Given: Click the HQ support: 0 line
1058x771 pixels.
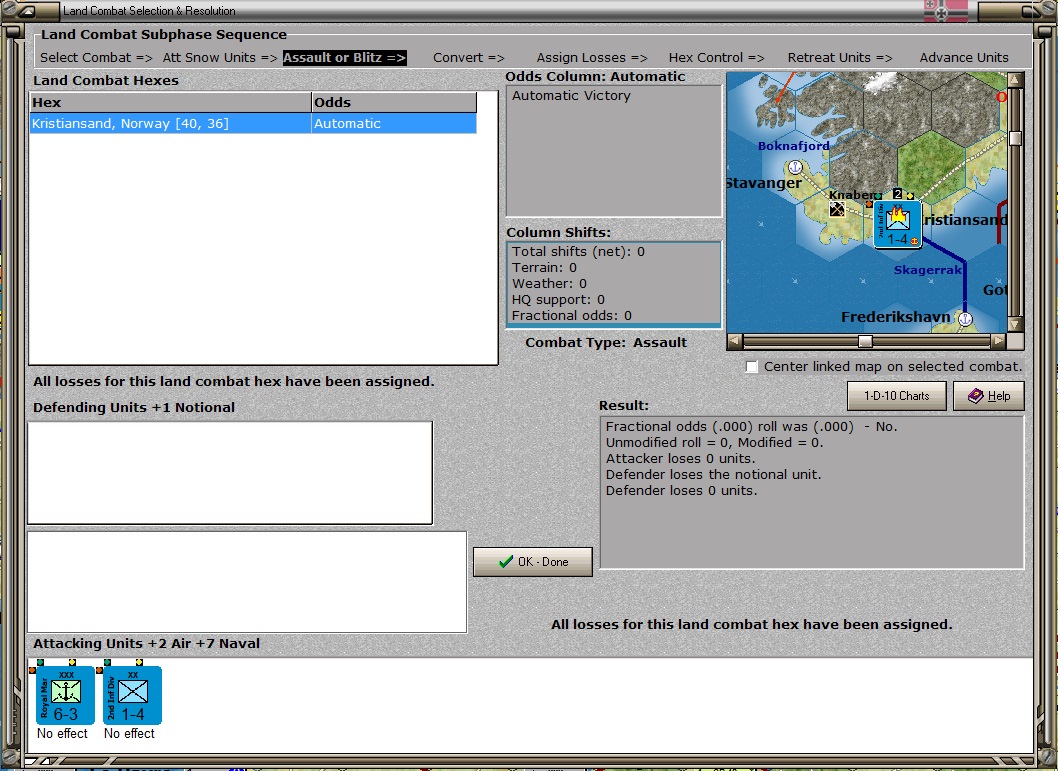Looking at the screenshot, I should point(558,300).
